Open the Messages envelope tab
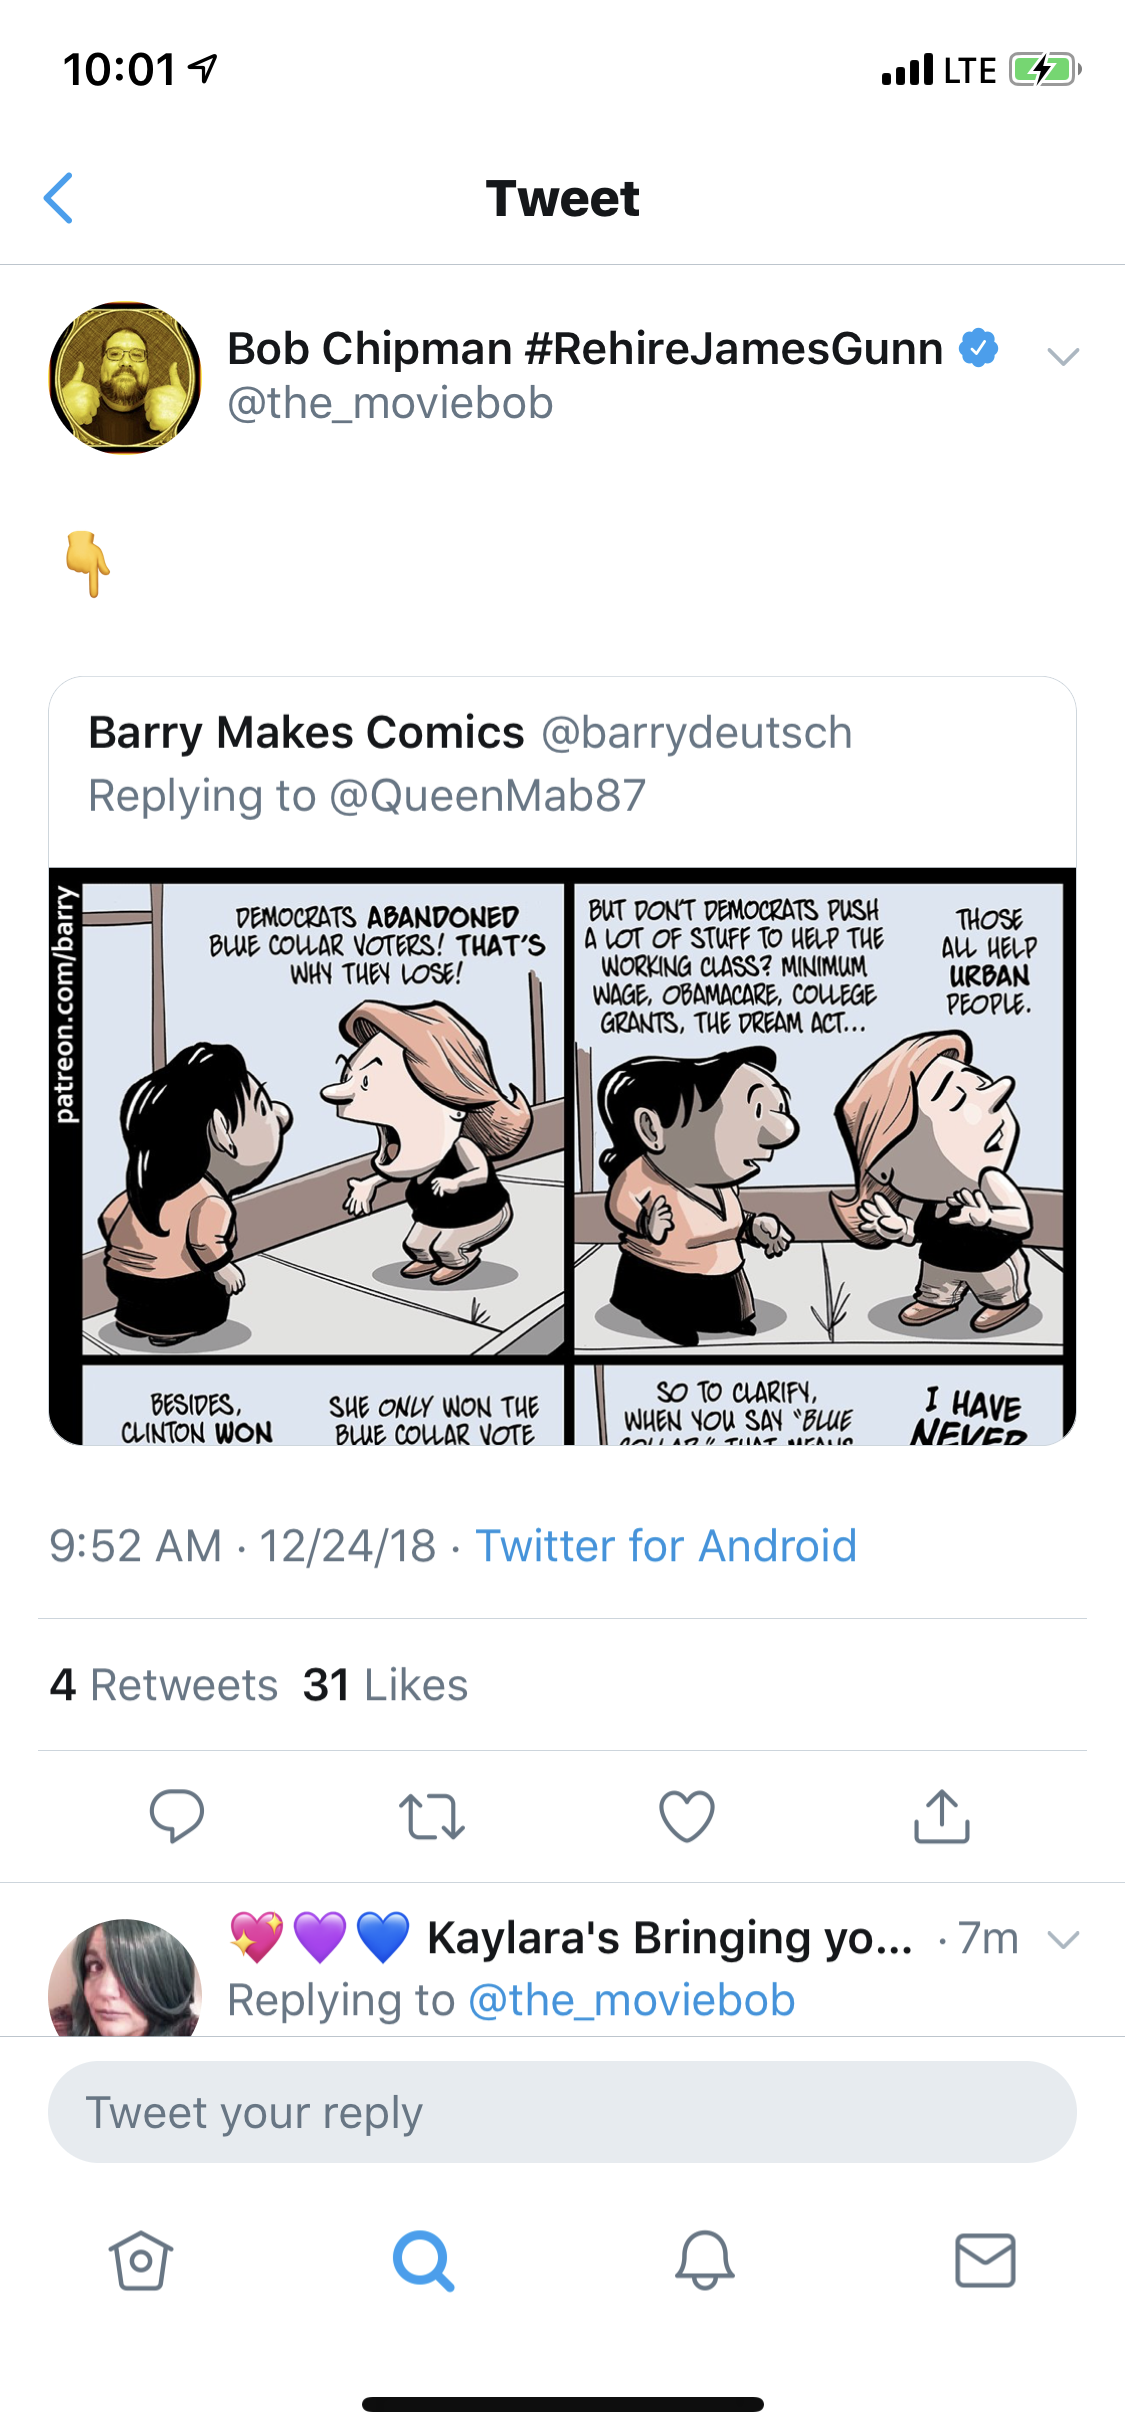 (985, 2260)
